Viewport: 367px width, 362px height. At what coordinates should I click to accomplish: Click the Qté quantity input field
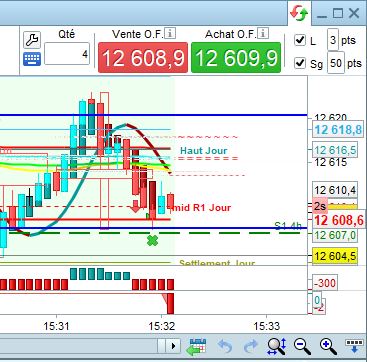coord(67,53)
